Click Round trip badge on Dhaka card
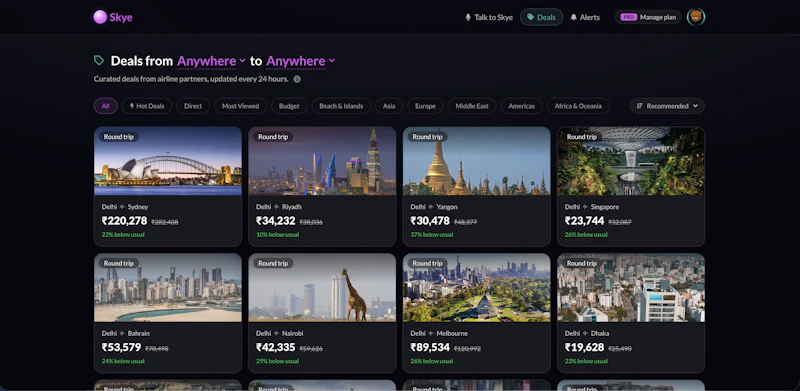Screen dimensions: 800x391 [x=582, y=263]
